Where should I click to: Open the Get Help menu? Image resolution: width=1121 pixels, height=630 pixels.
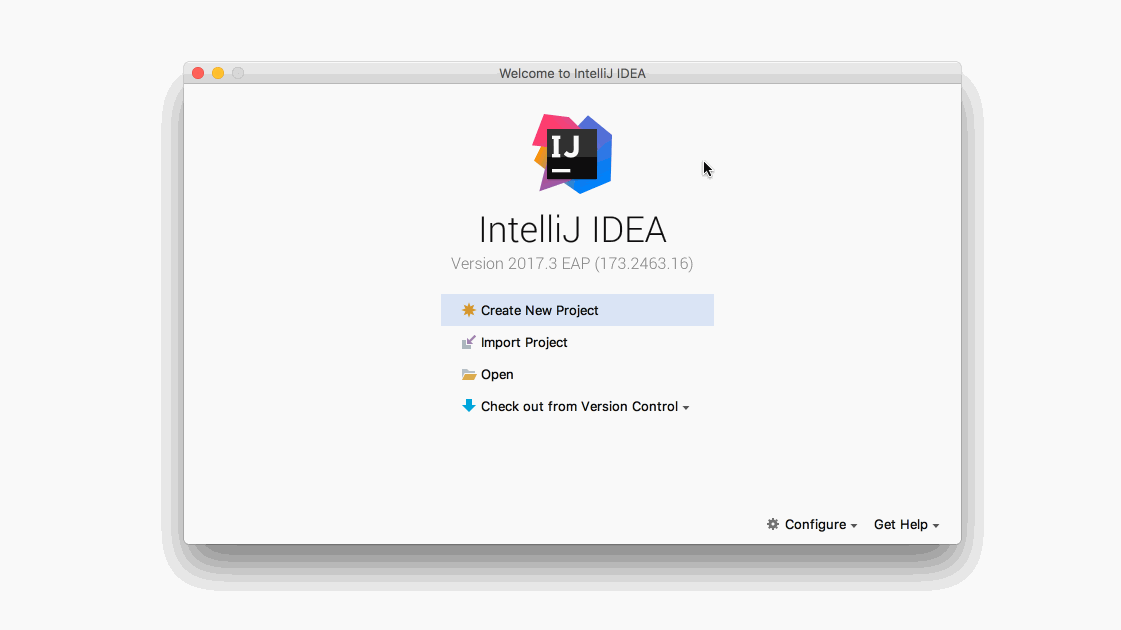coord(901,524)
